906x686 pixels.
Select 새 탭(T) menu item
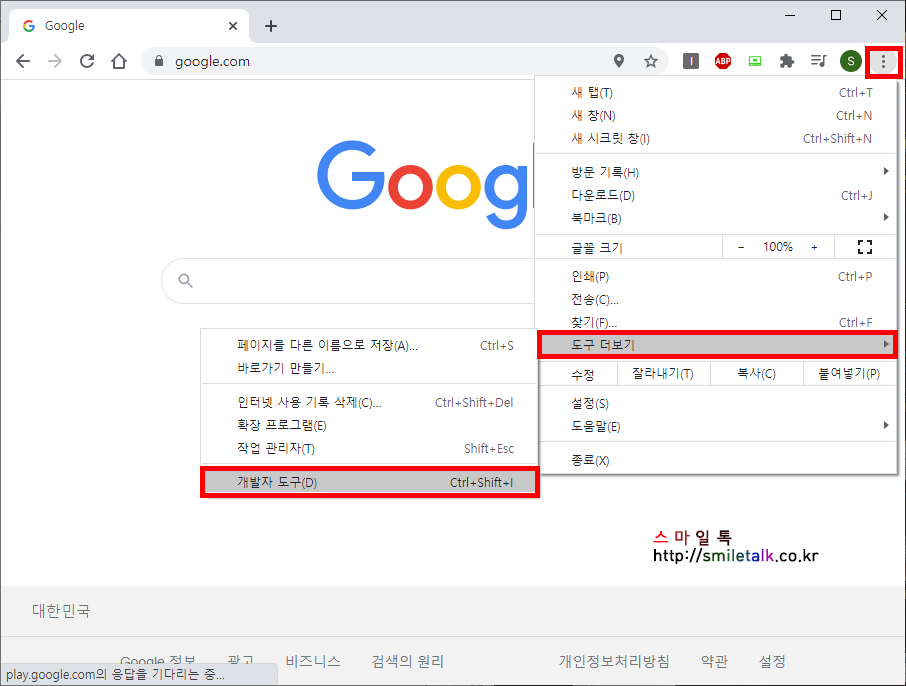(716, 92)
